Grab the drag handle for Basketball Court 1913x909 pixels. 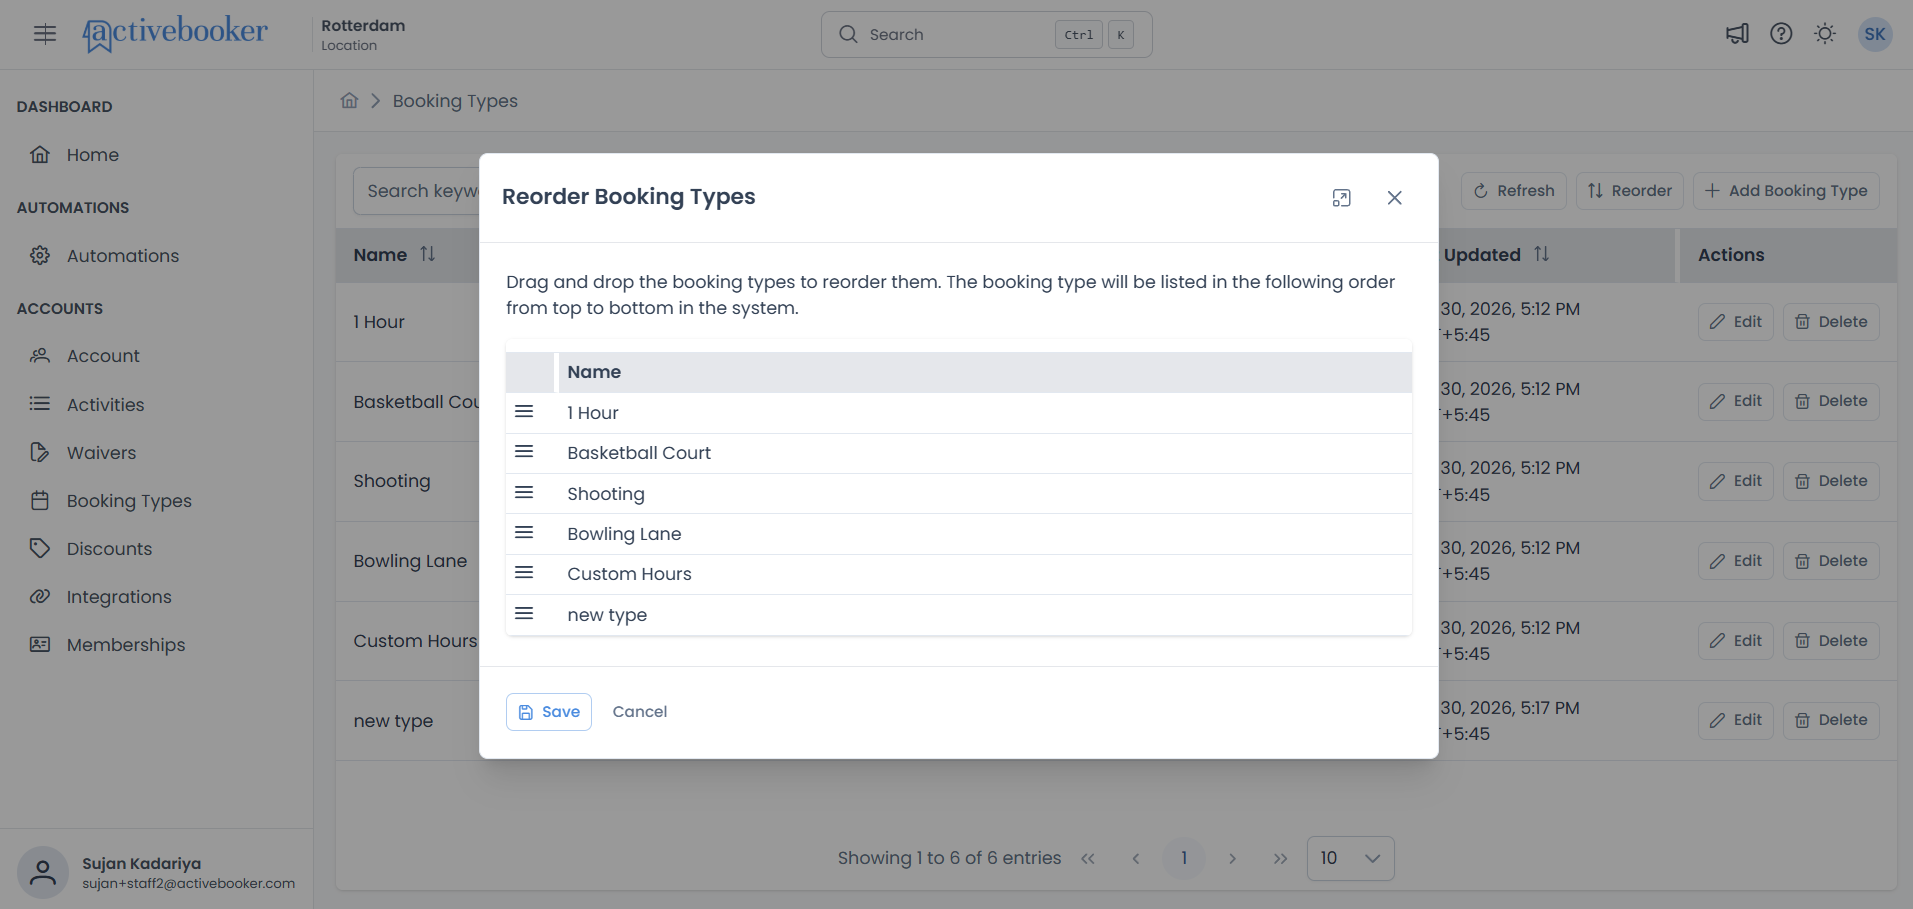click(524, 452)
